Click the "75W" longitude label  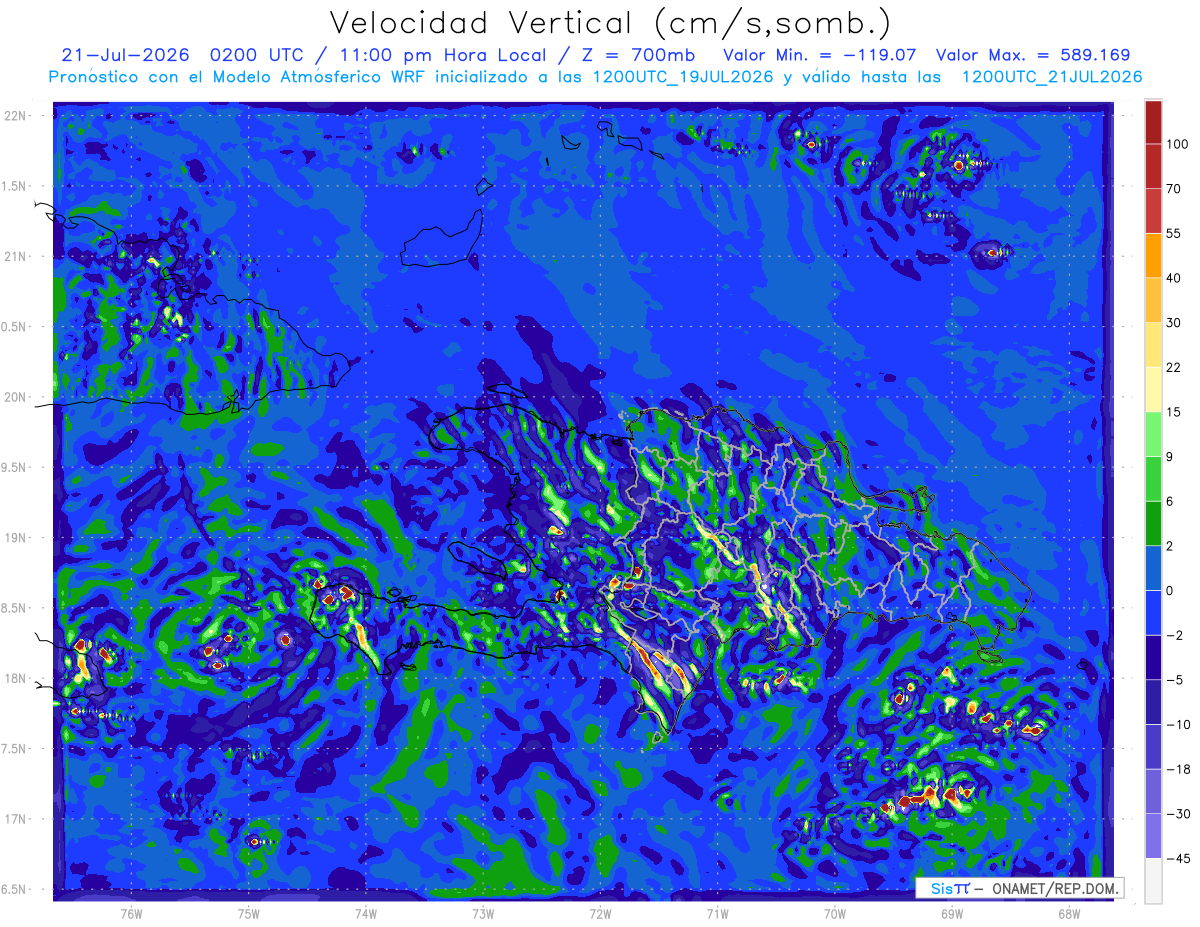click(249, 913)
